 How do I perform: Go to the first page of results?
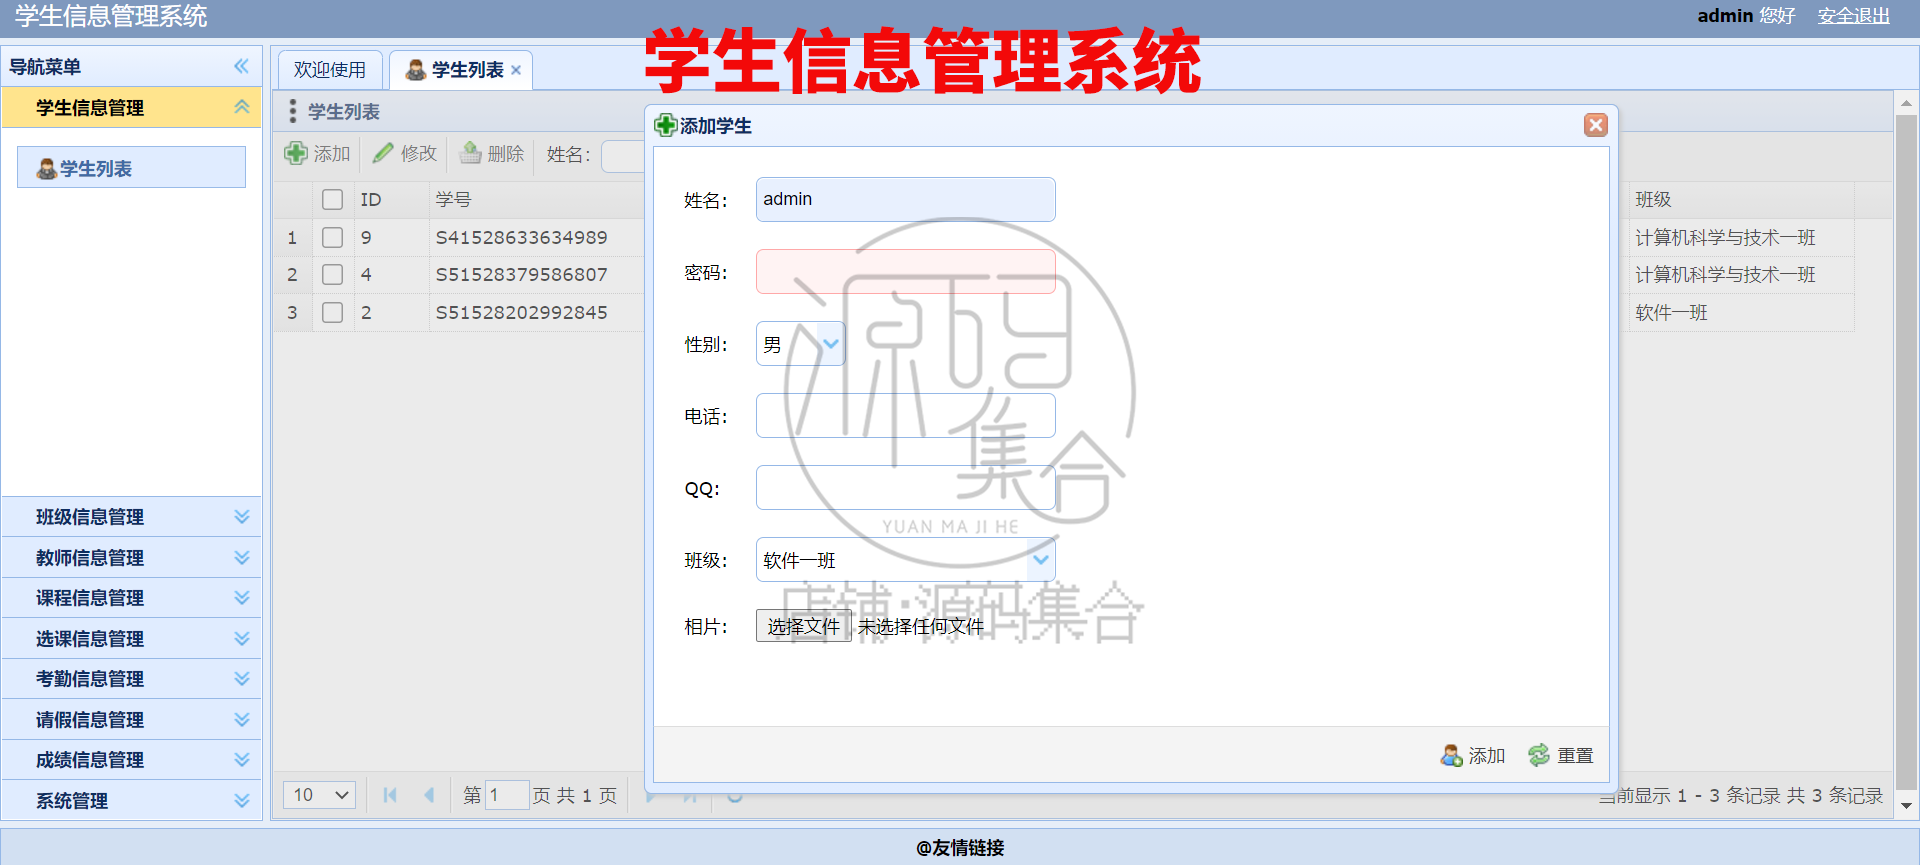[390, 795]
